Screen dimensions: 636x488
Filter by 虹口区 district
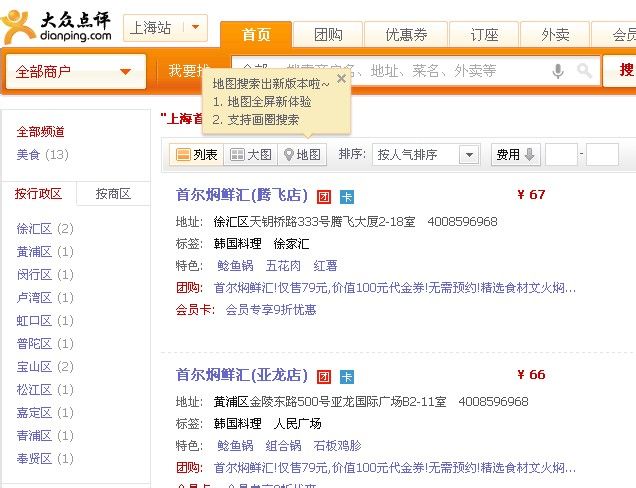(x=45, y=321)
